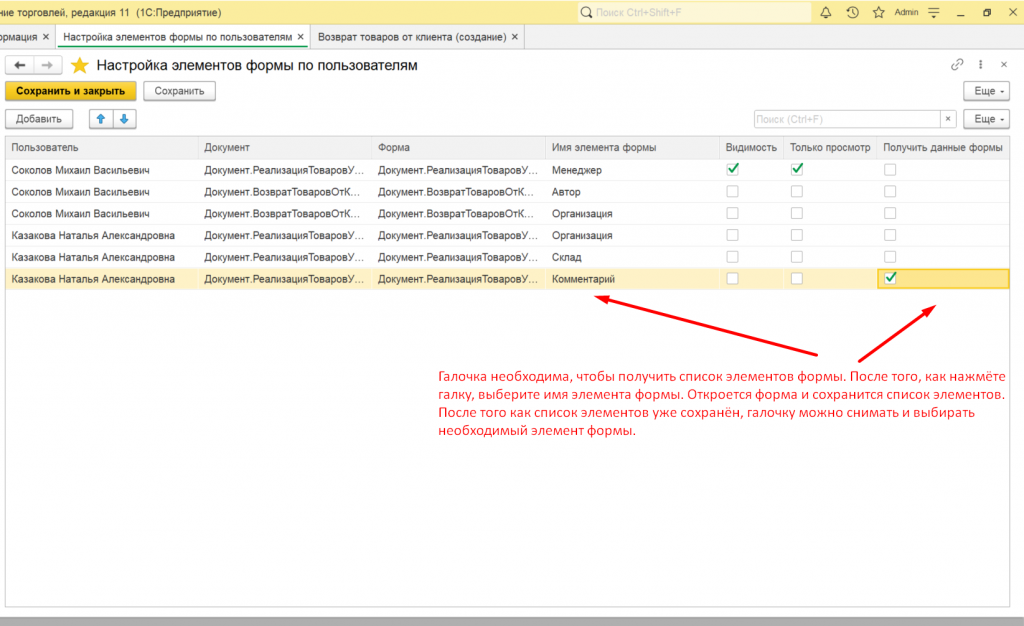Screen dimensions: 1024x626
Task: Open the notifications bell icon
Action: tap(825, 12)
